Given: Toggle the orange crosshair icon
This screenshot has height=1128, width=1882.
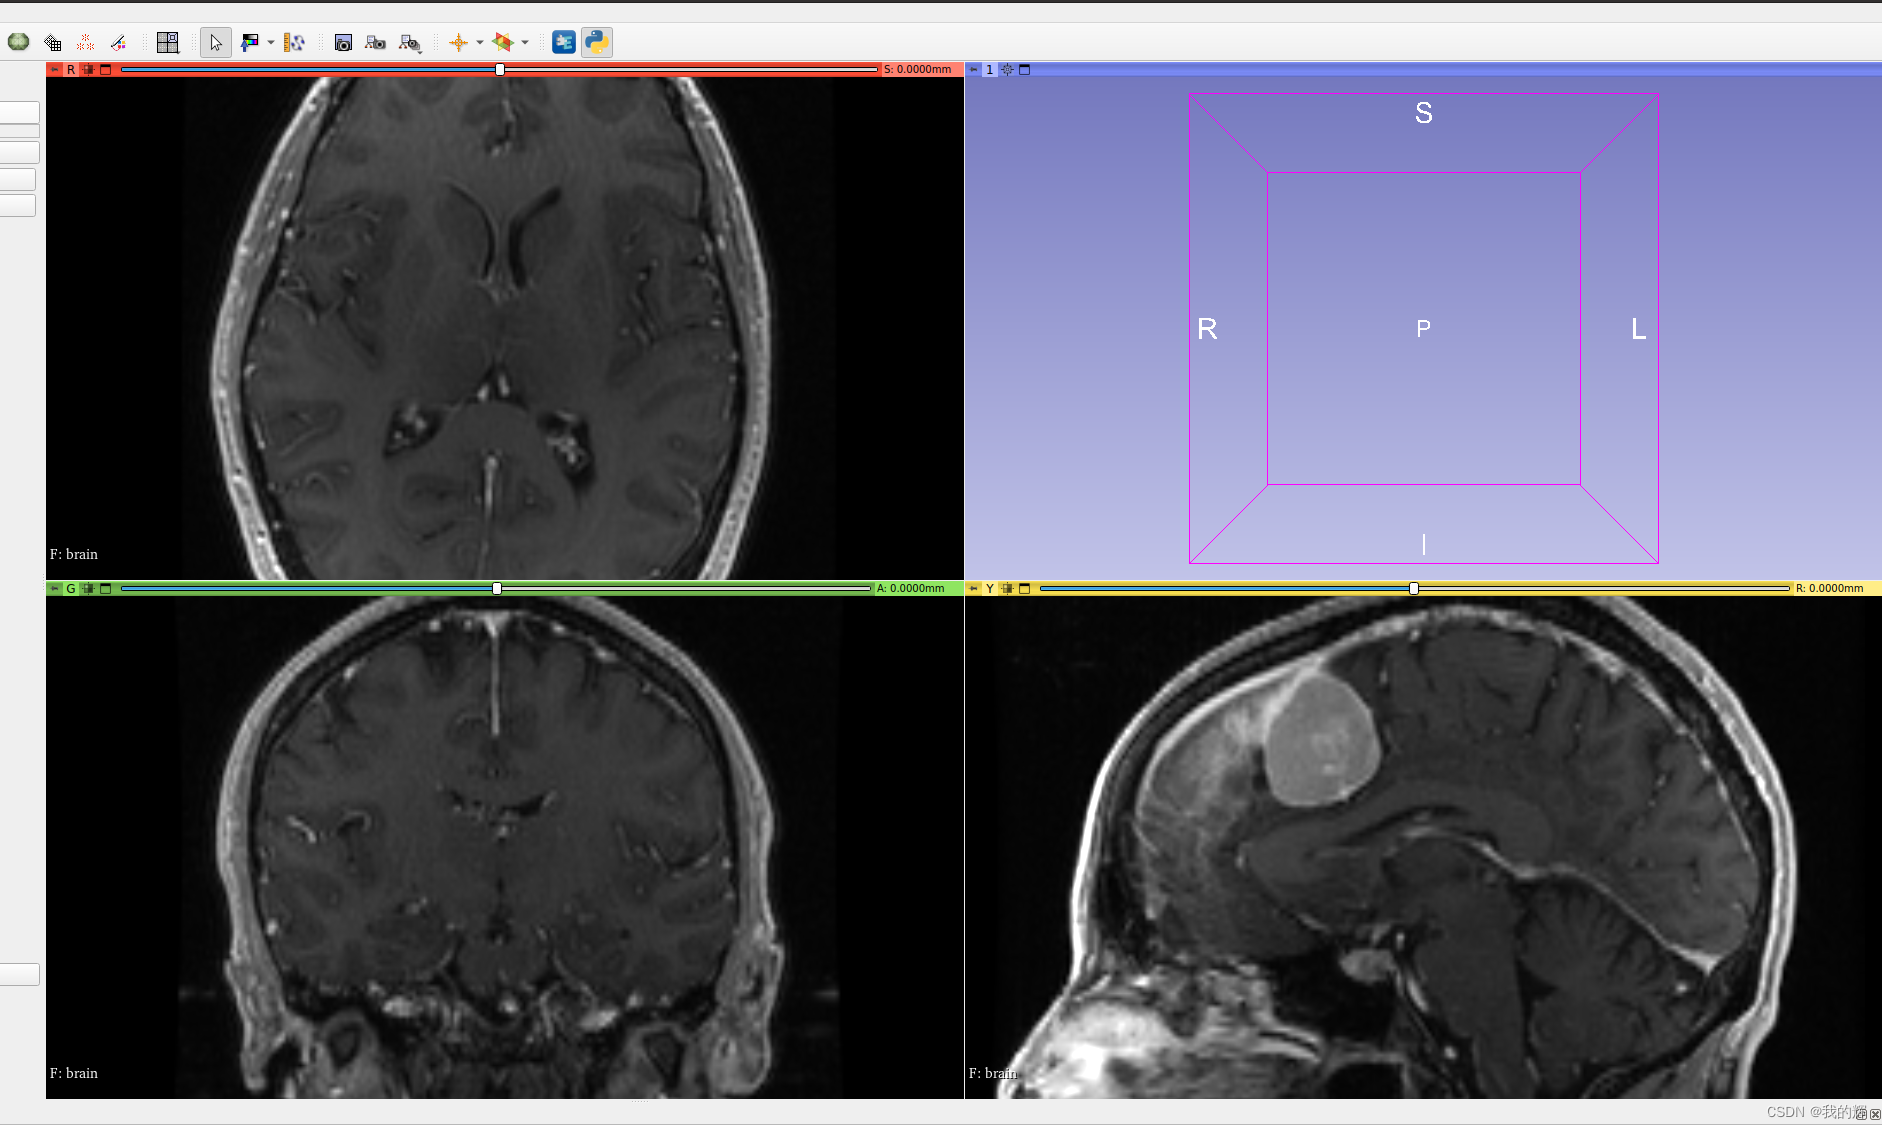Looking at the screenshot, I should tap(459, 42).
